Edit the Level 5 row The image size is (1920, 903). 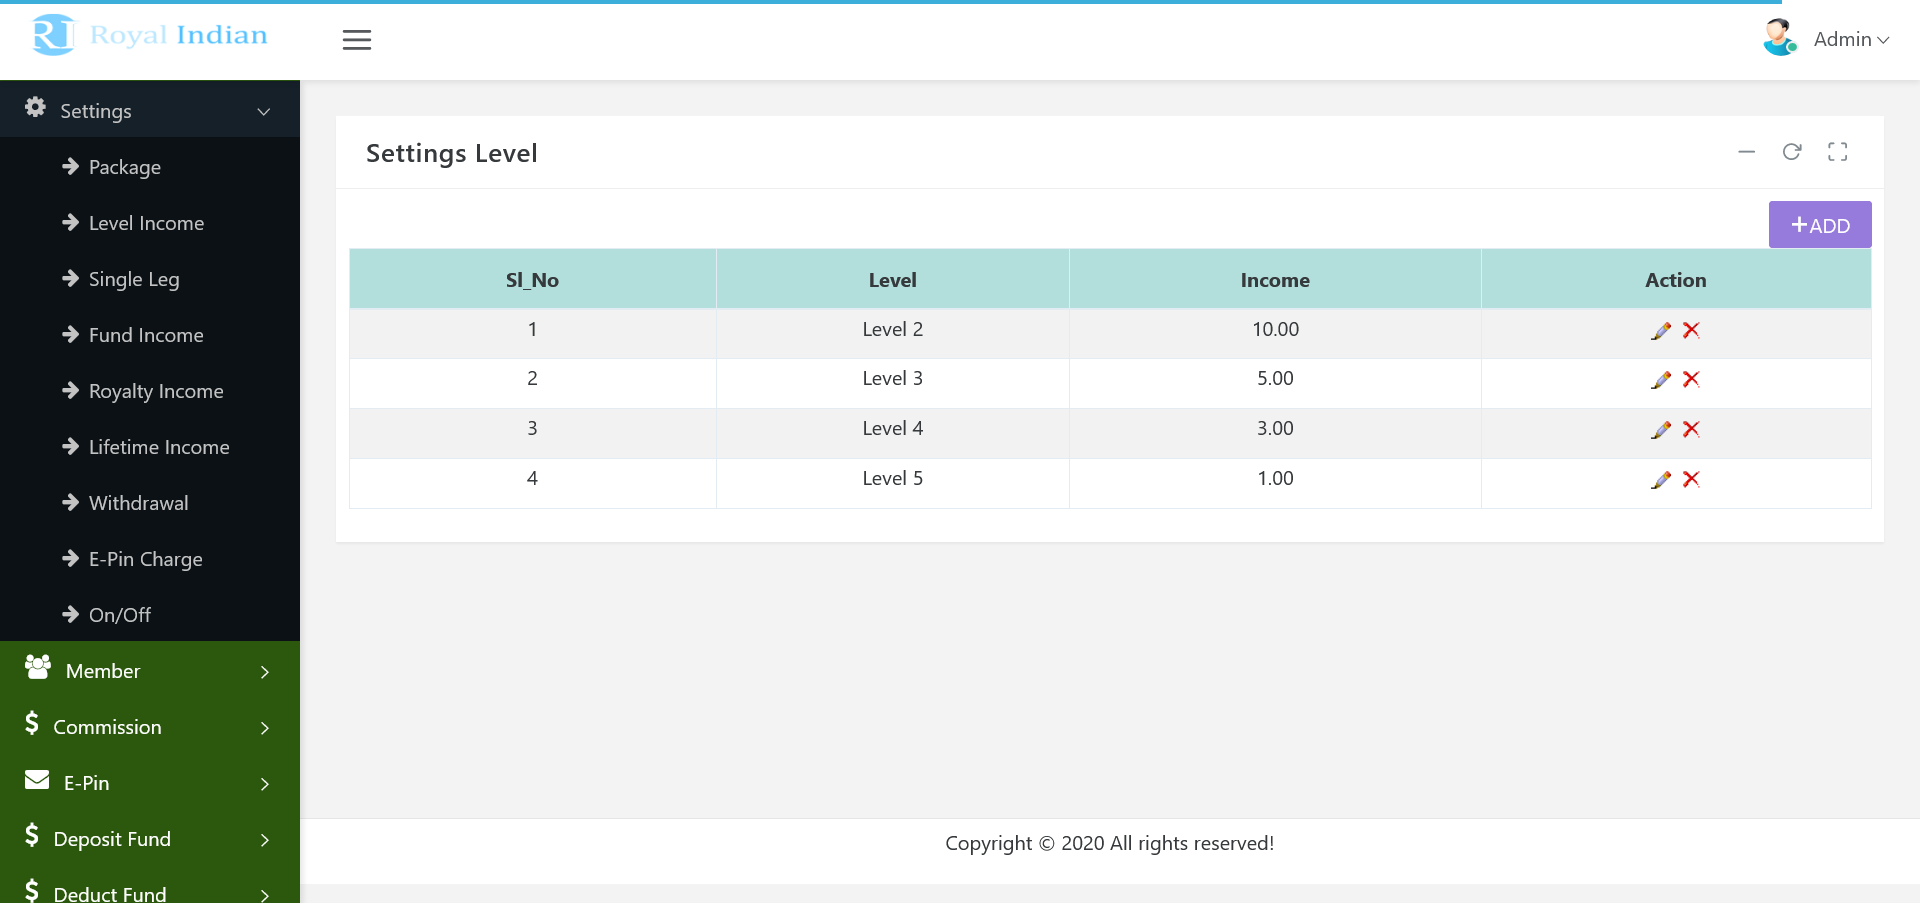click(x=1661, y=480)
